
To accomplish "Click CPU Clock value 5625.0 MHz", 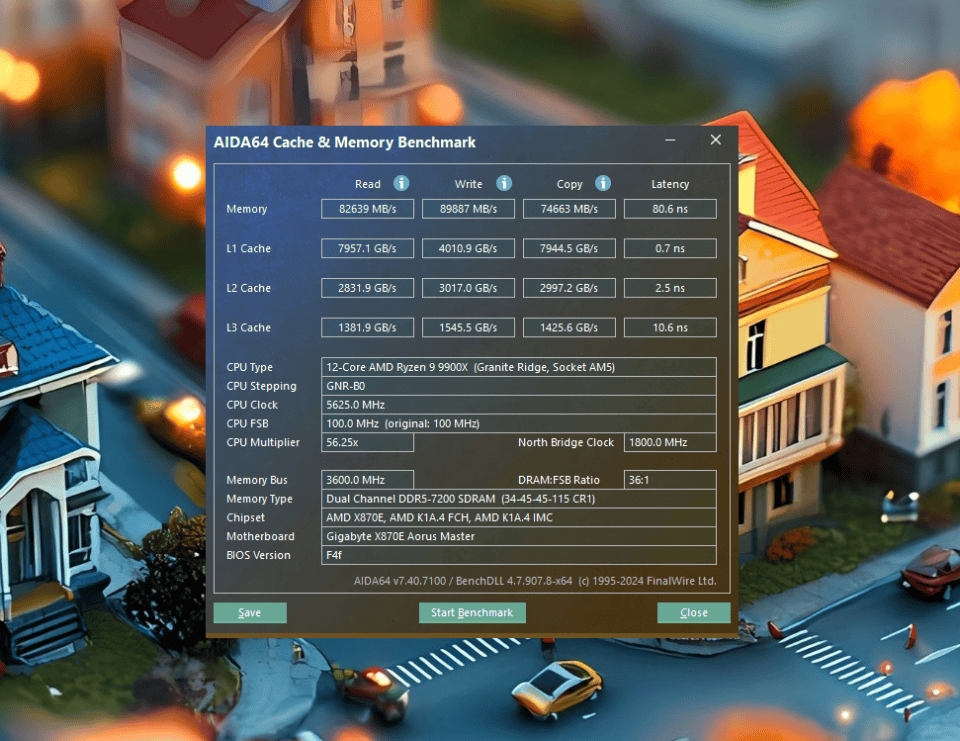I will pos(519,405).
